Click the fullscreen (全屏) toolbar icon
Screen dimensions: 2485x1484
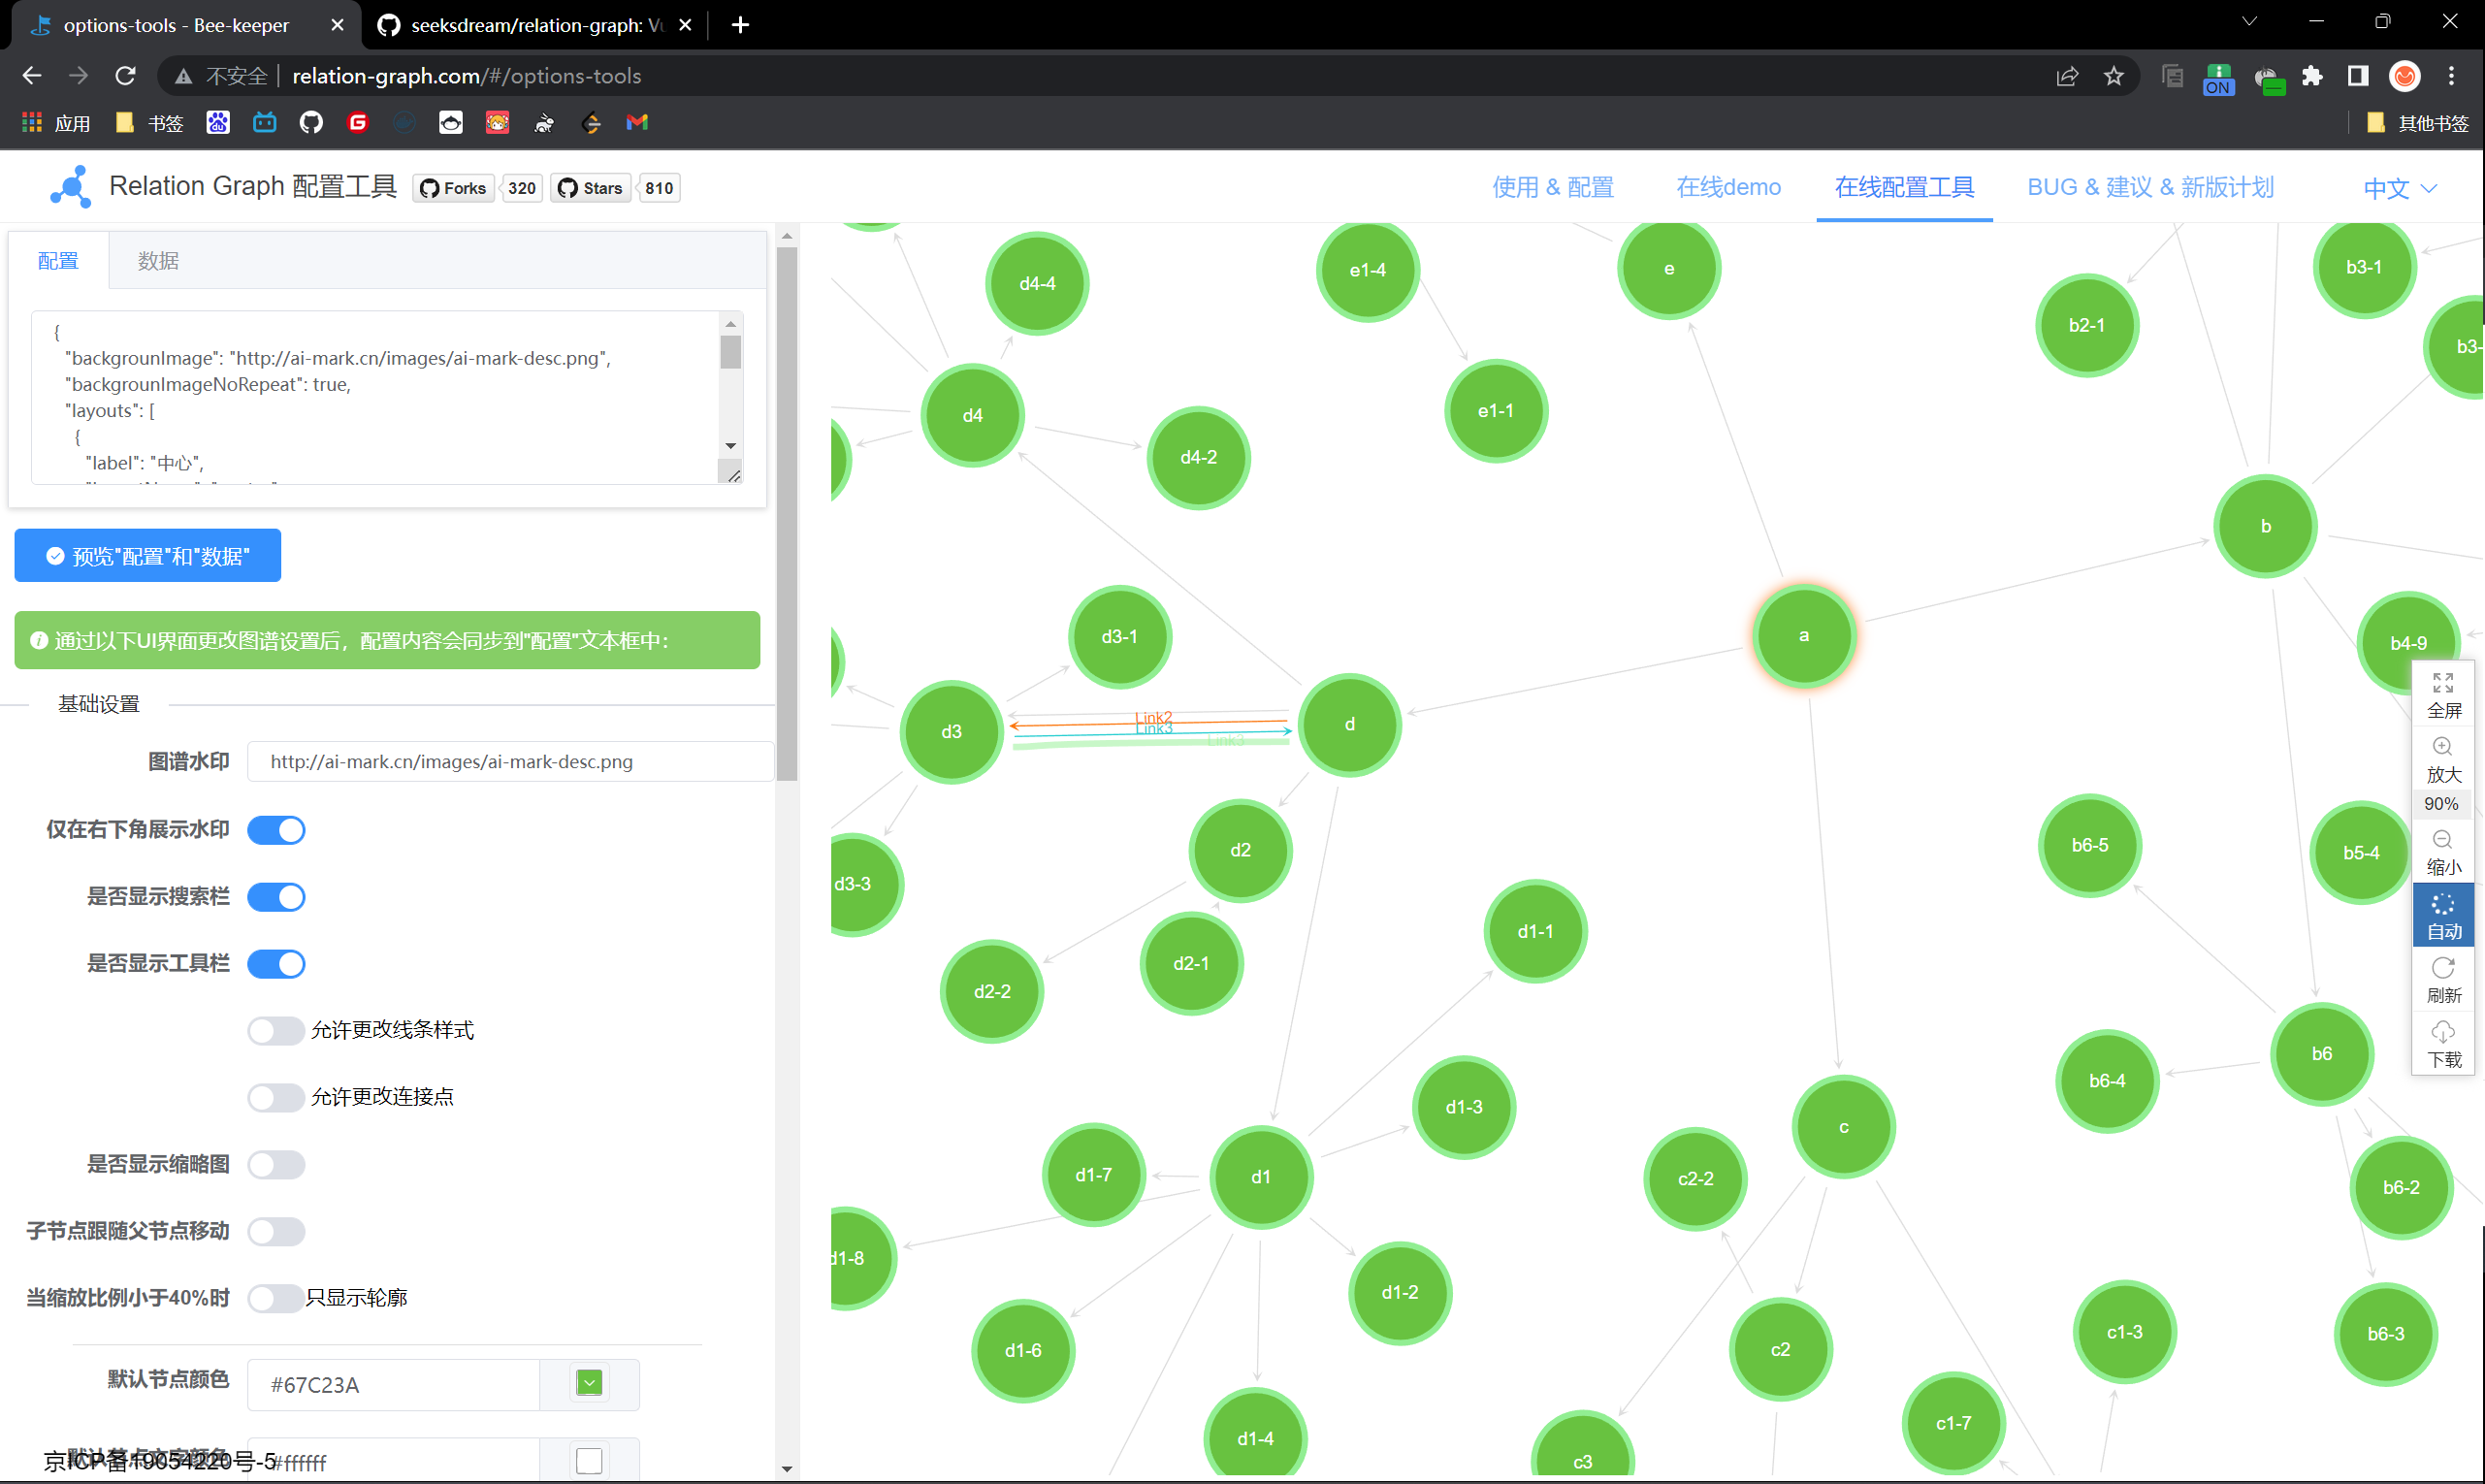point(2443,693)
